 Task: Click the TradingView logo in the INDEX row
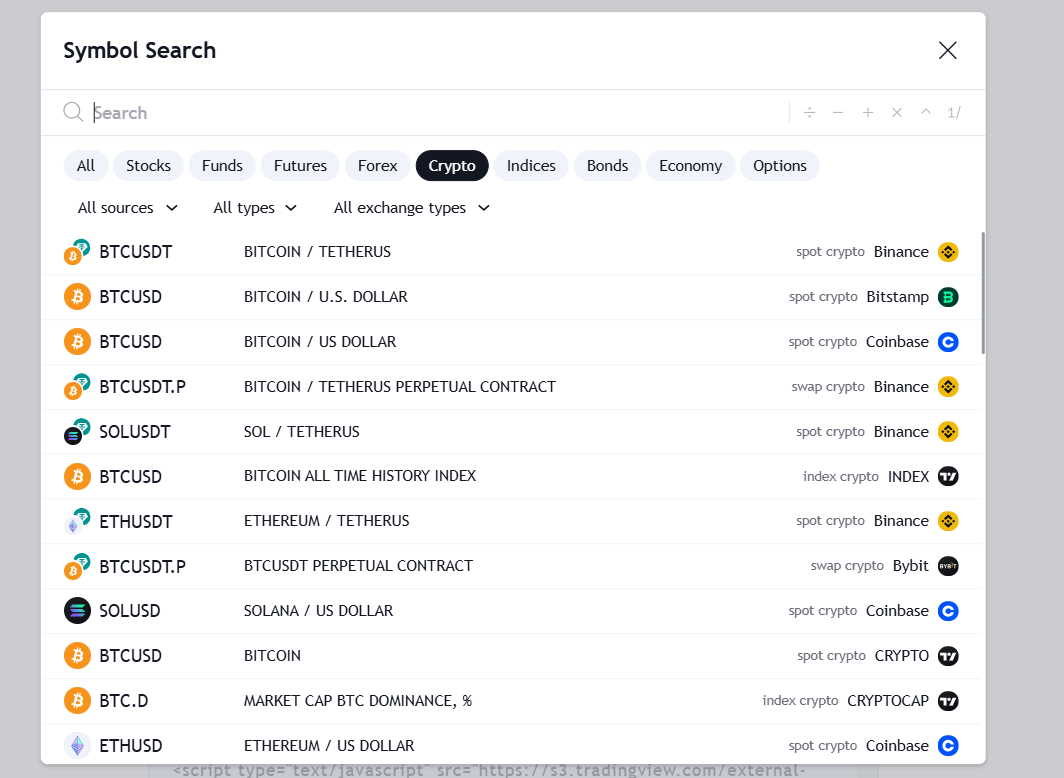pyautogui.click(x=948, y=476)
